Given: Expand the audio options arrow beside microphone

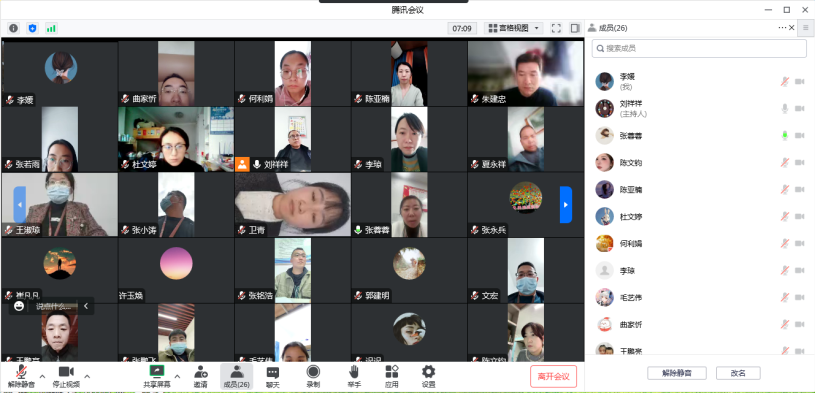Looking at the screenshot, I should (x=43, y=376).
